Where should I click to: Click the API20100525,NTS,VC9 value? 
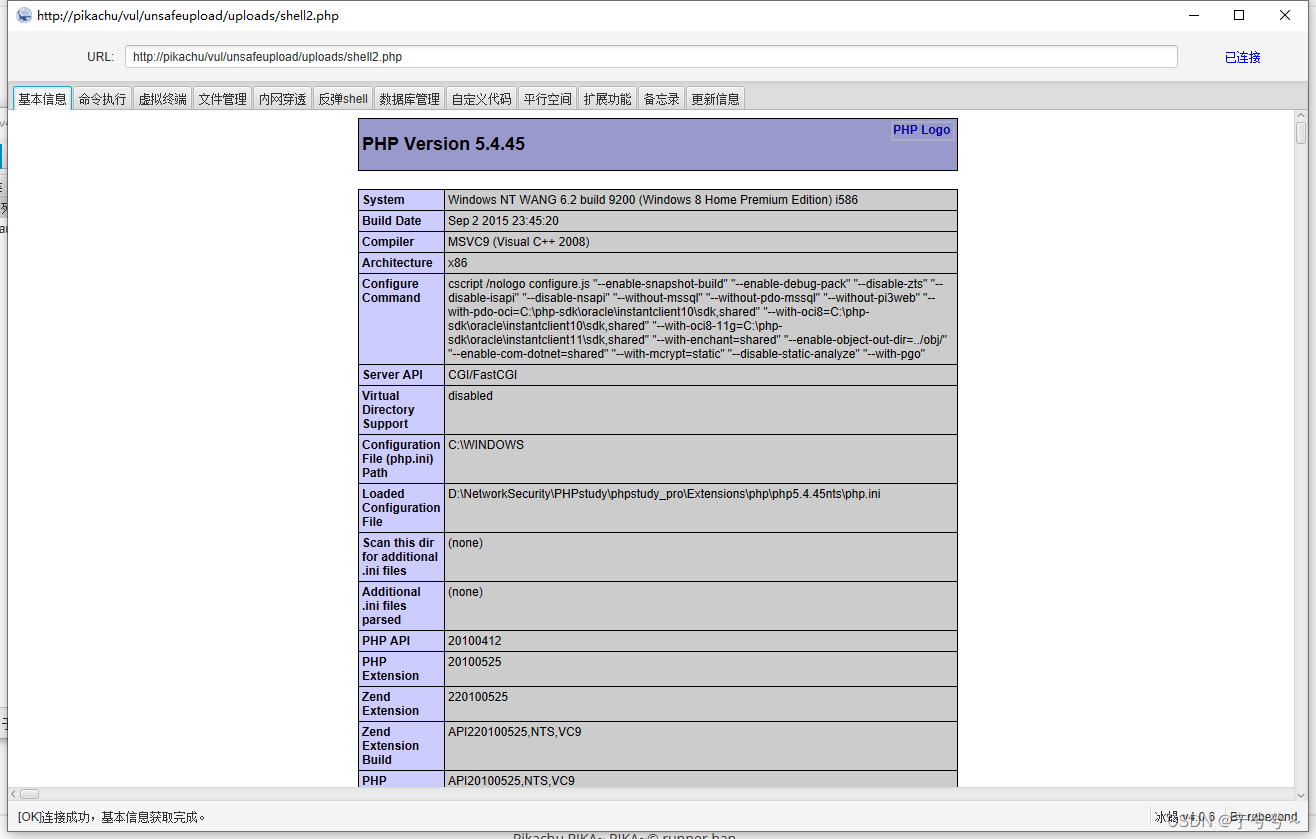[511, 781]
